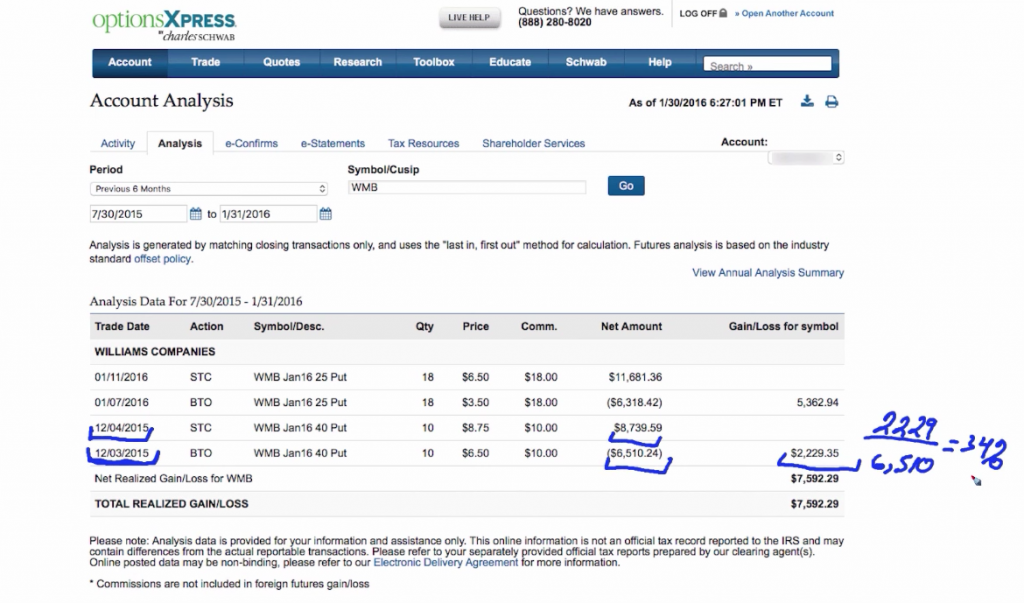Click the Go button
Screen dimensions: 1024x603
point(626,186)
